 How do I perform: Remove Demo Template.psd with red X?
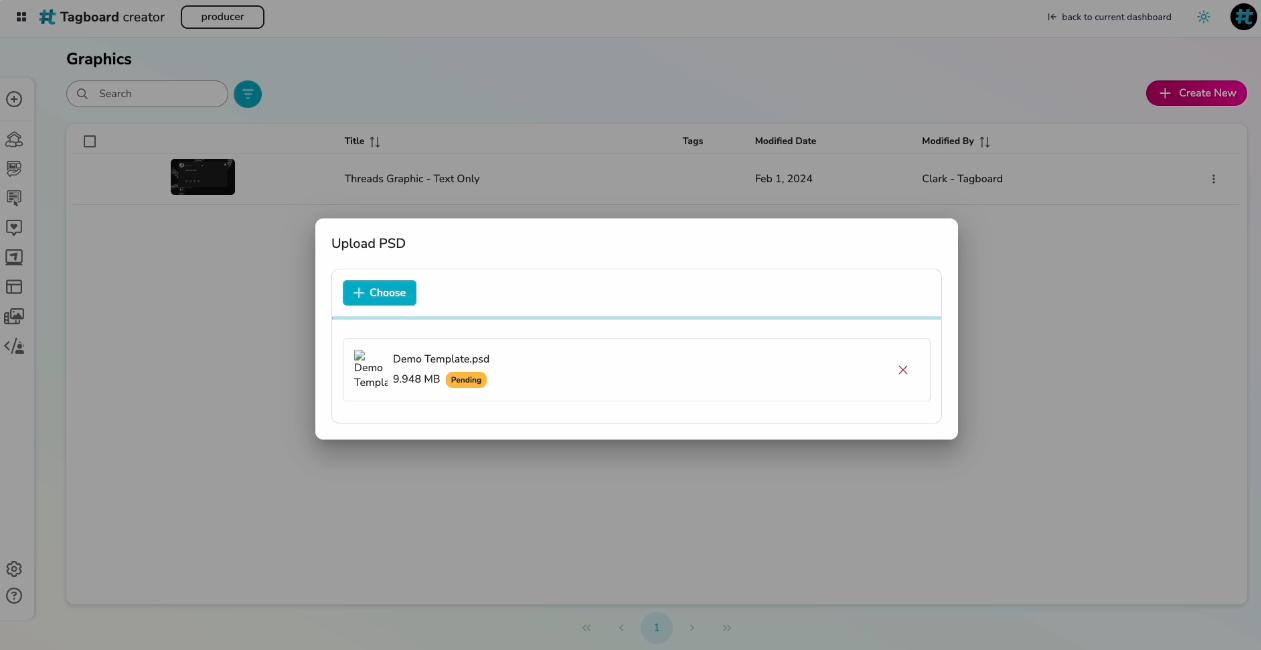(903, 370)
